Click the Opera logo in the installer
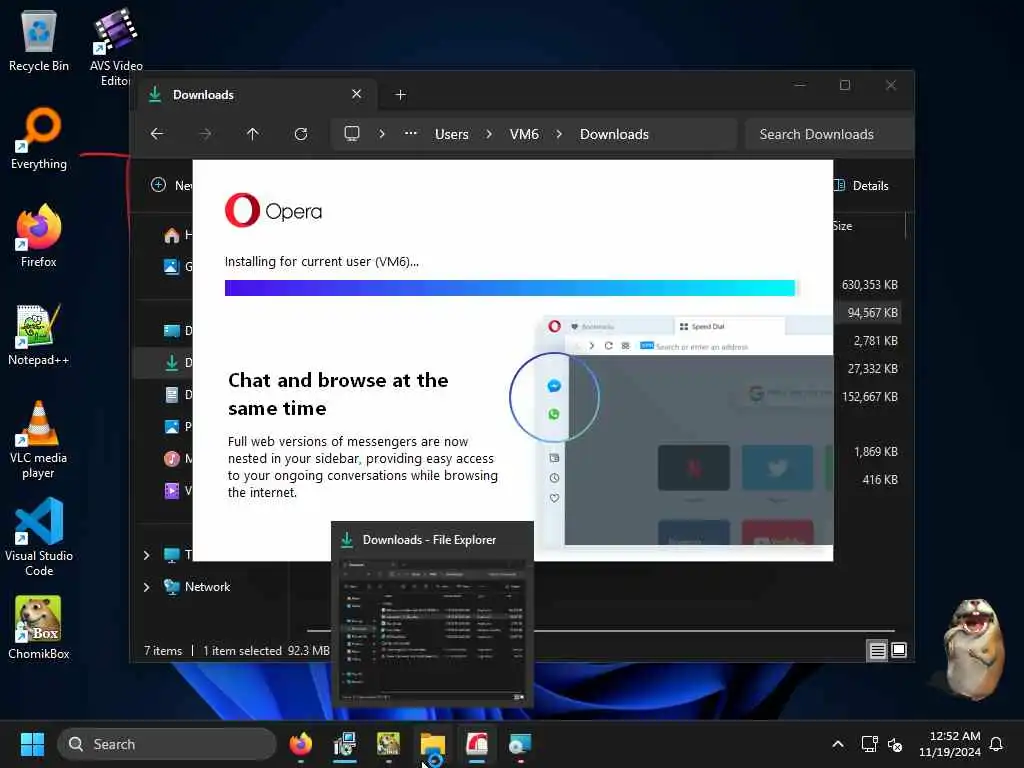 click(274, 210)
